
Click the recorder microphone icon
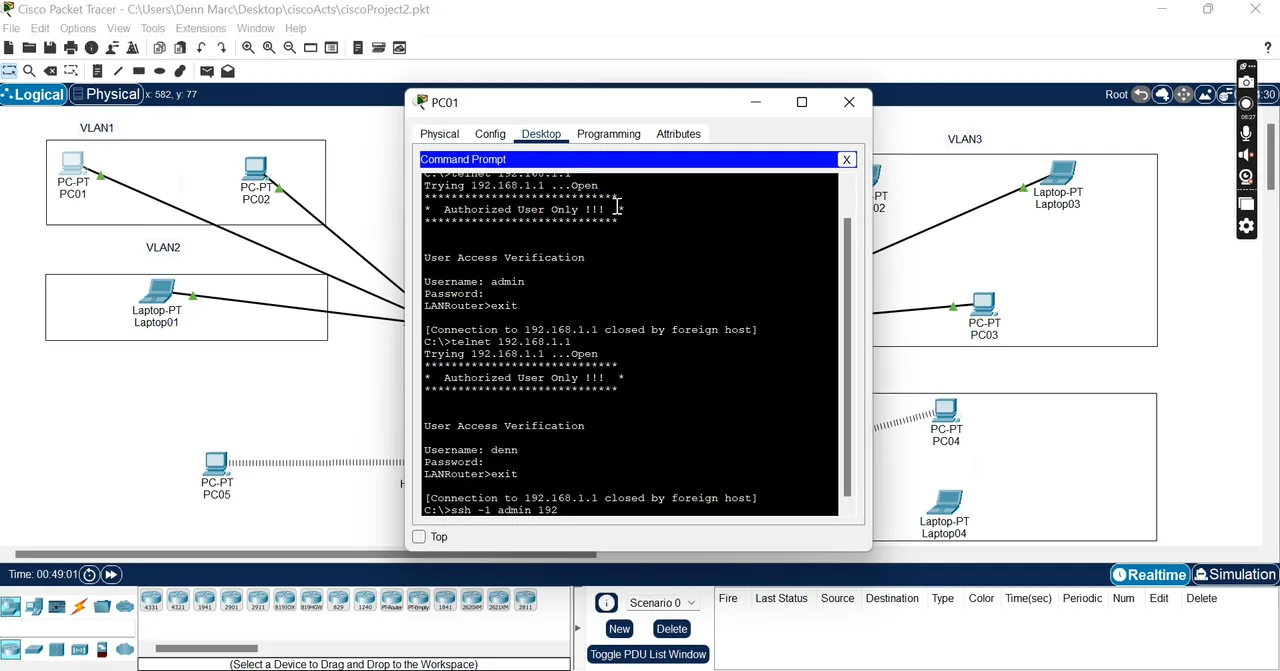pyautogui.click(x=1246, y=133)
